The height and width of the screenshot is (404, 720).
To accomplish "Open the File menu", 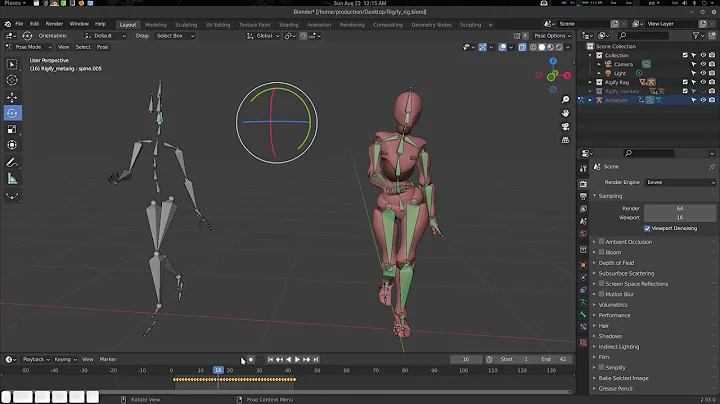I will [x=19, y=24].
